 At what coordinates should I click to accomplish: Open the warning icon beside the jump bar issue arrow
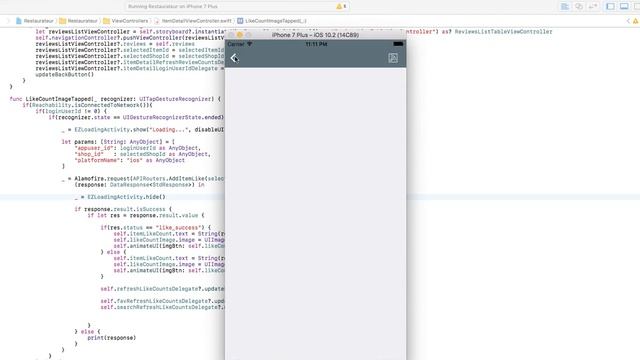click(636, 21)
